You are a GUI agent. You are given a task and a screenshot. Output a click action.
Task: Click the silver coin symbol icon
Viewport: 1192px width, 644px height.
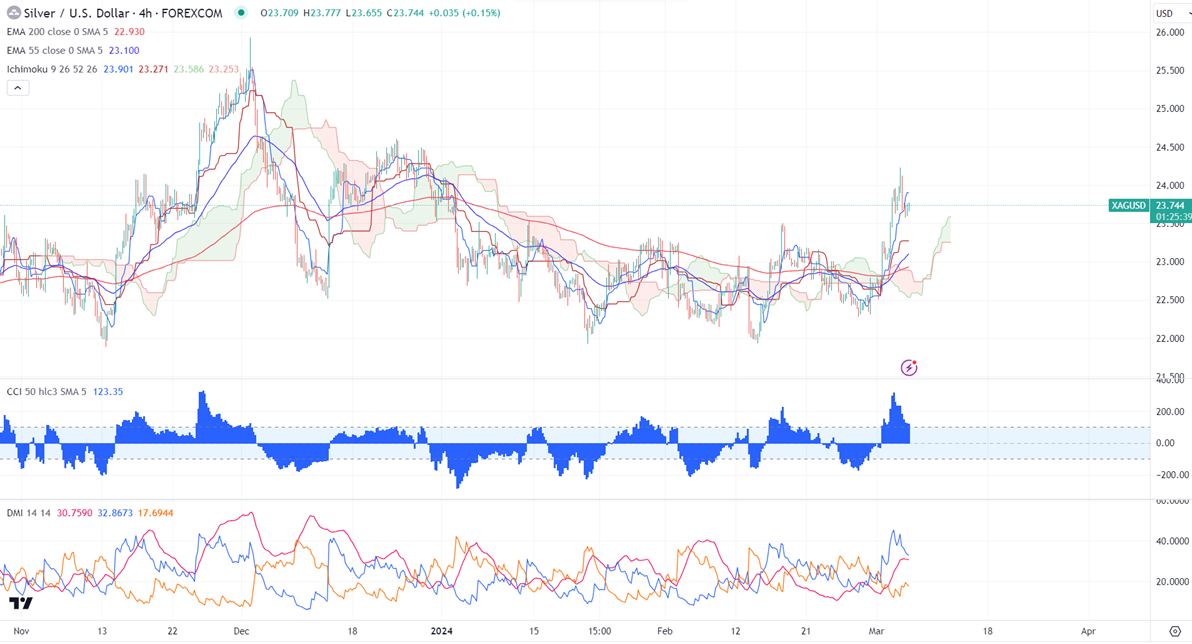(13, 13)
